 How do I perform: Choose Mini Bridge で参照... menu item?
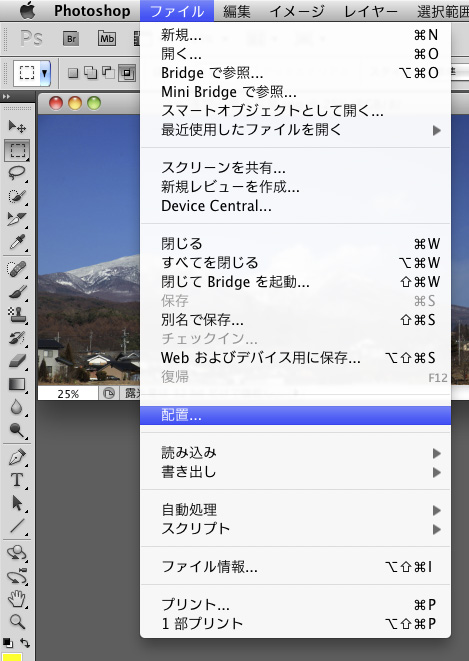click(295, 91)
